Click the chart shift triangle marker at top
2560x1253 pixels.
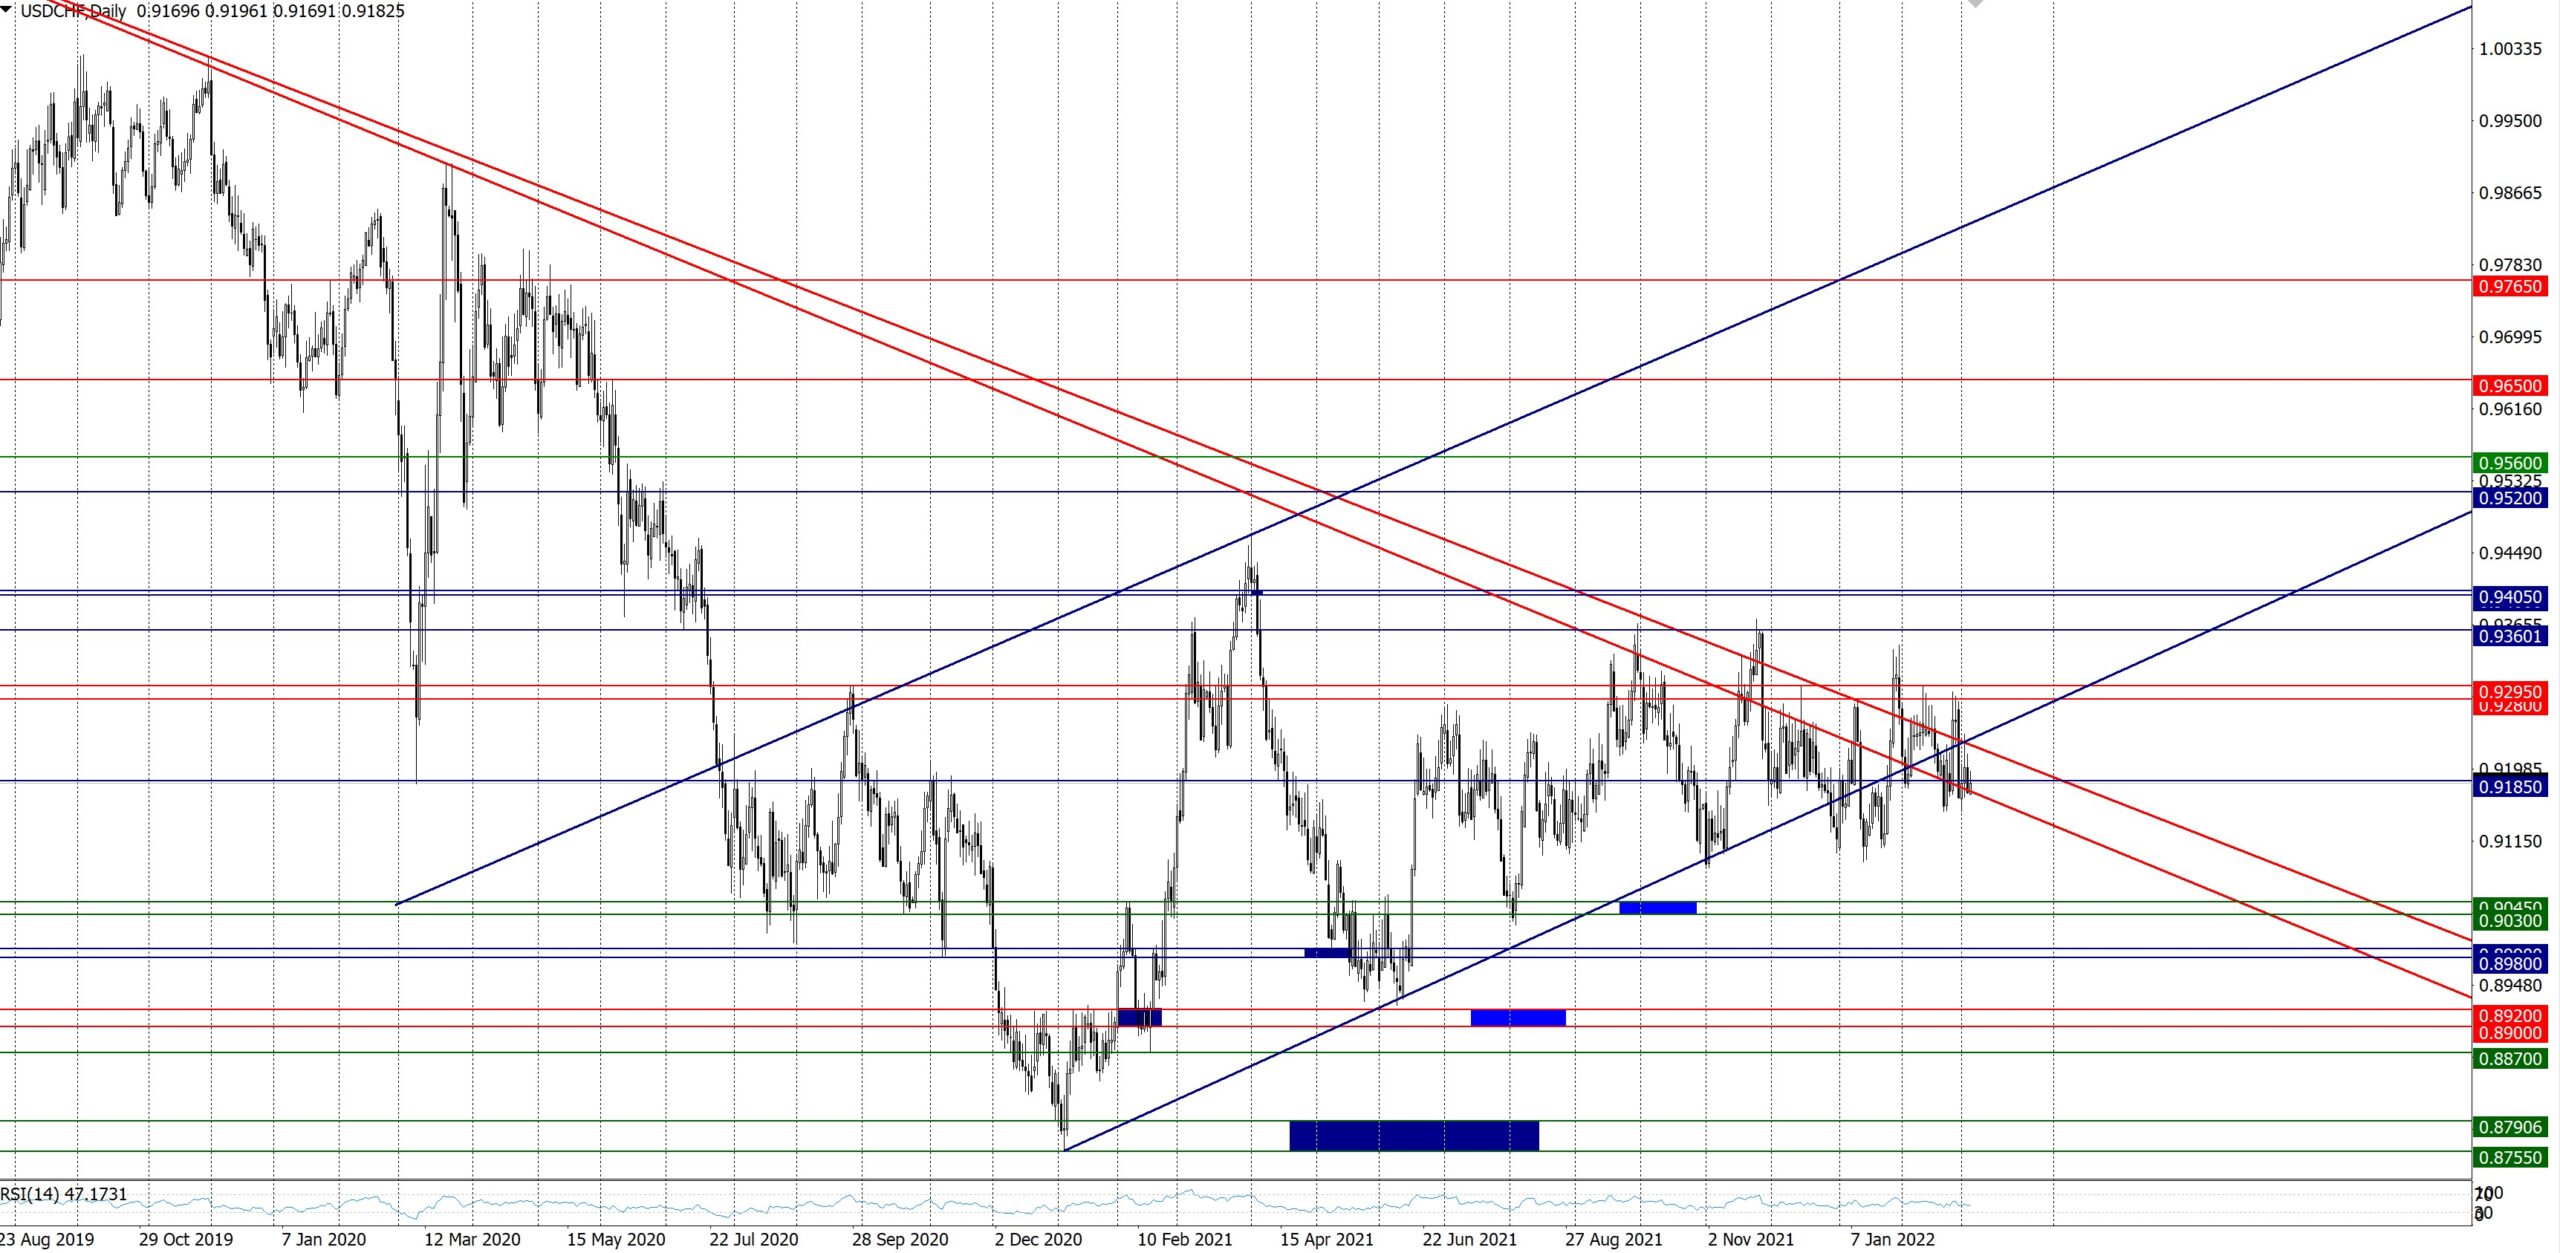click(1974, 4)
